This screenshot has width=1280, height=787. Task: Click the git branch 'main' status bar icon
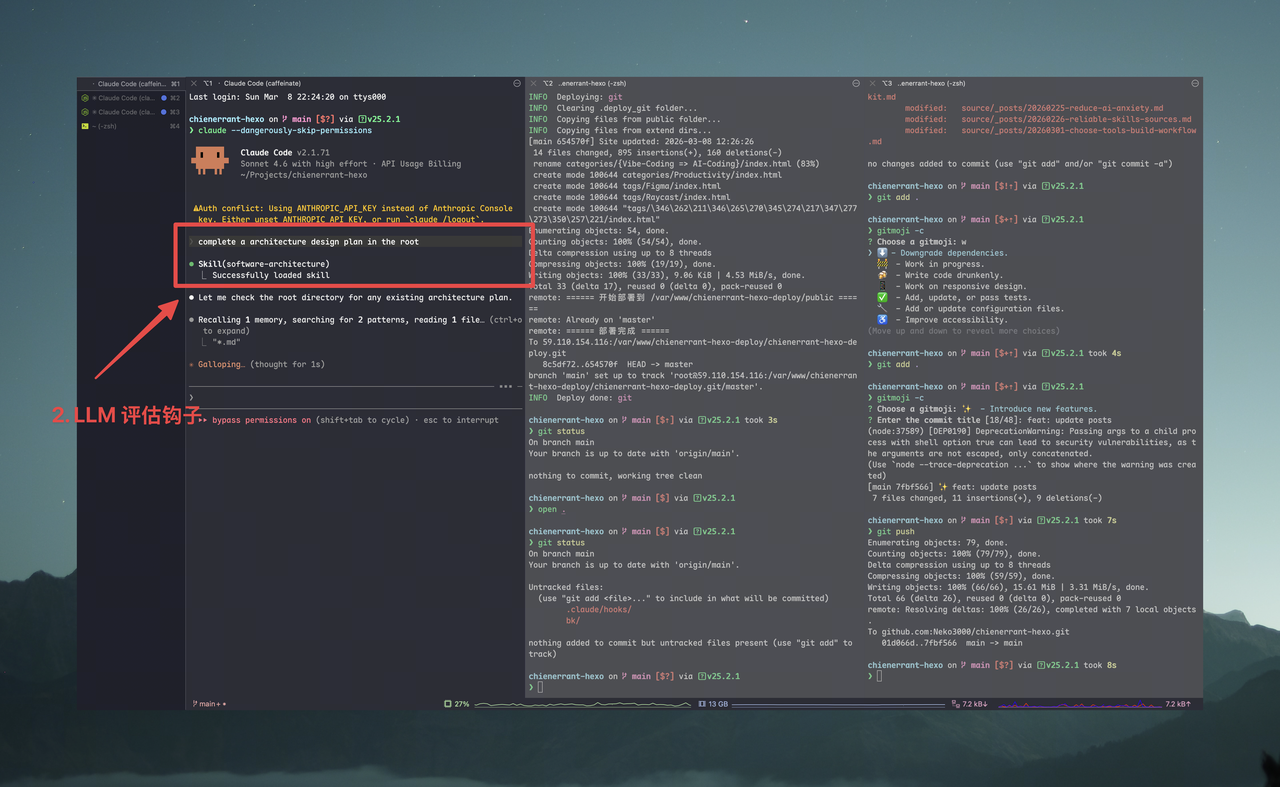click(x=209, y=704)
